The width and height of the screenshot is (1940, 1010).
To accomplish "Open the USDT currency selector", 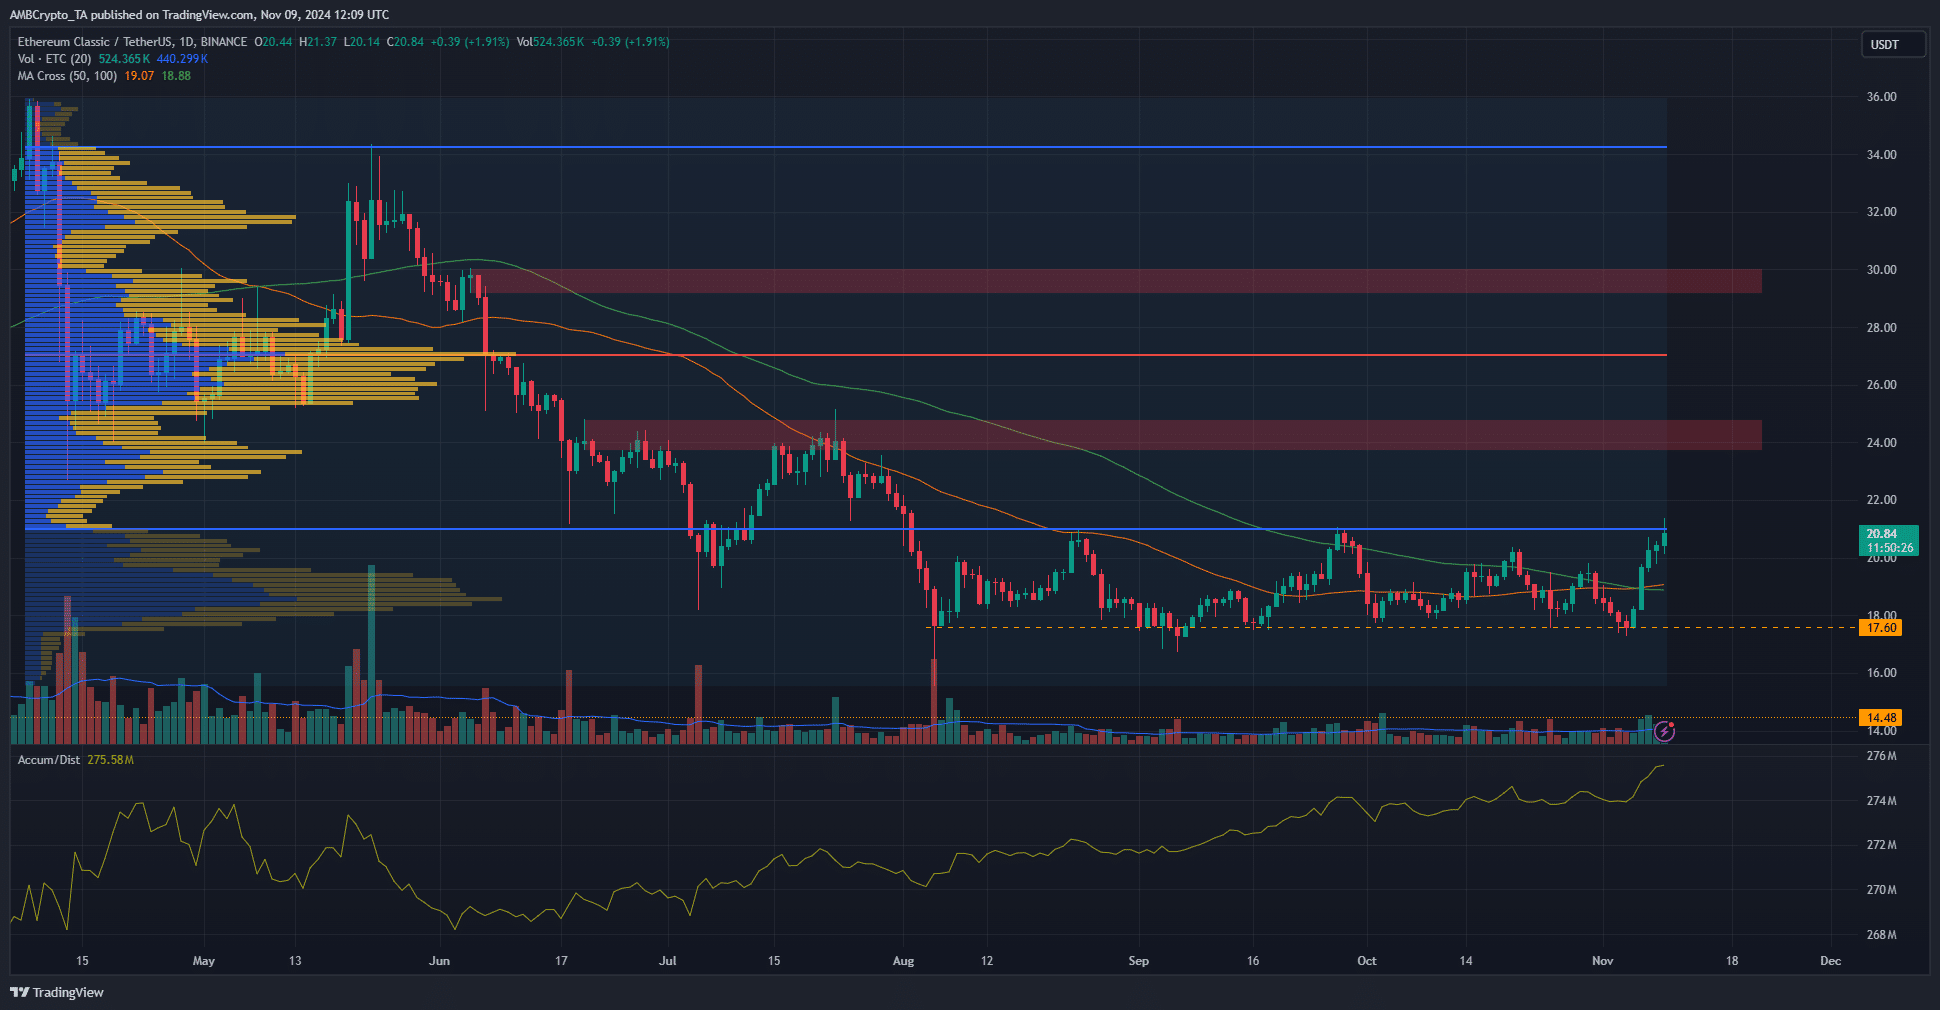I will point(1893,45).
